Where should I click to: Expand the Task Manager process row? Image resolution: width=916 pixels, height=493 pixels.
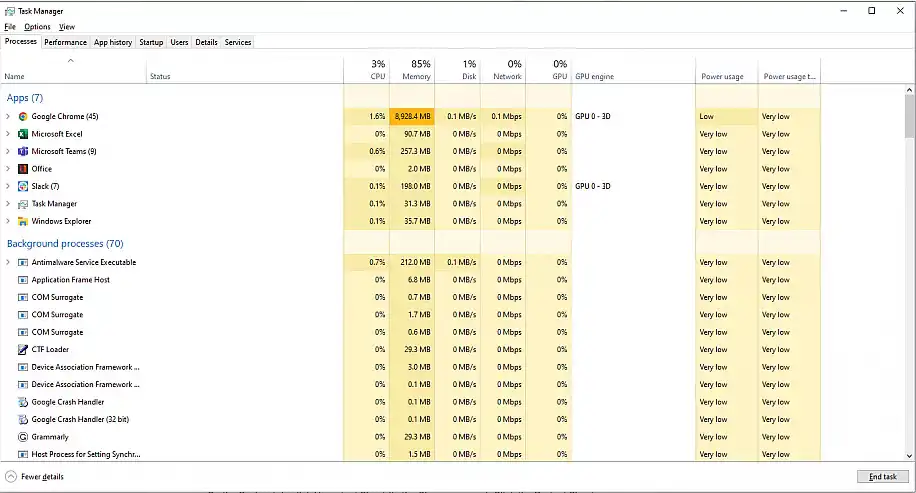pyautogui.click(x=8, y=204)
